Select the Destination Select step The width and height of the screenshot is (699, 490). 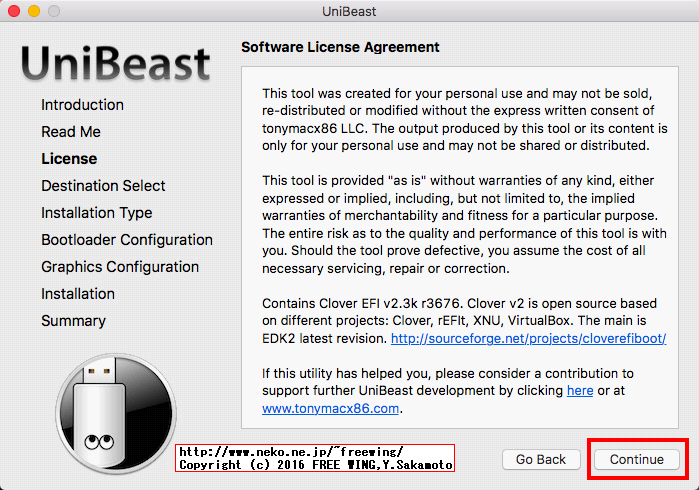103,186
